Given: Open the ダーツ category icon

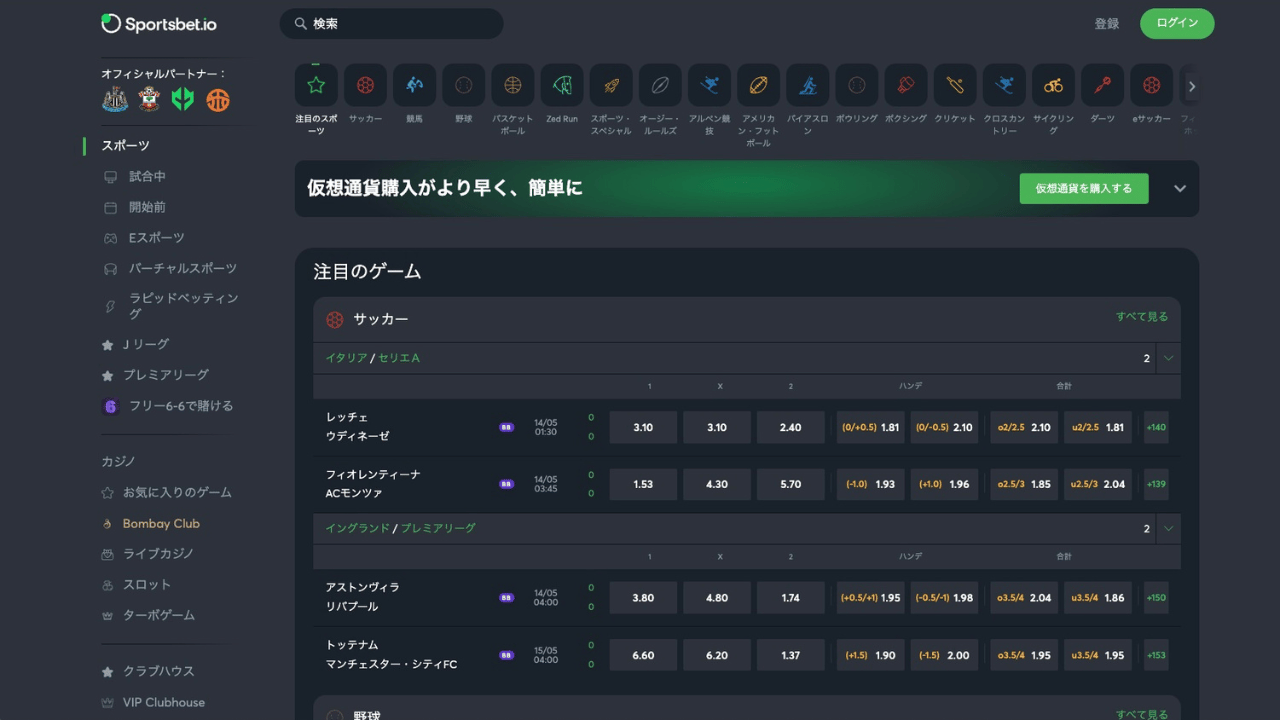Looking at the screenshot, I should (1102, 85).
